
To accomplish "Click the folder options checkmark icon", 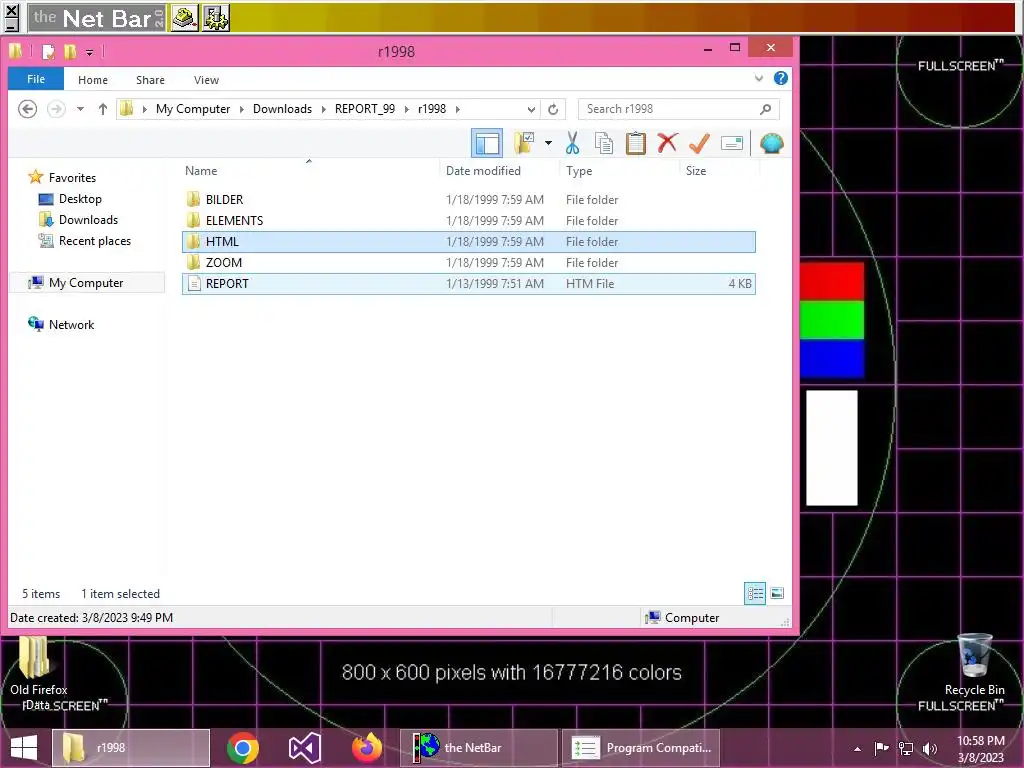I will pos(524,143).
